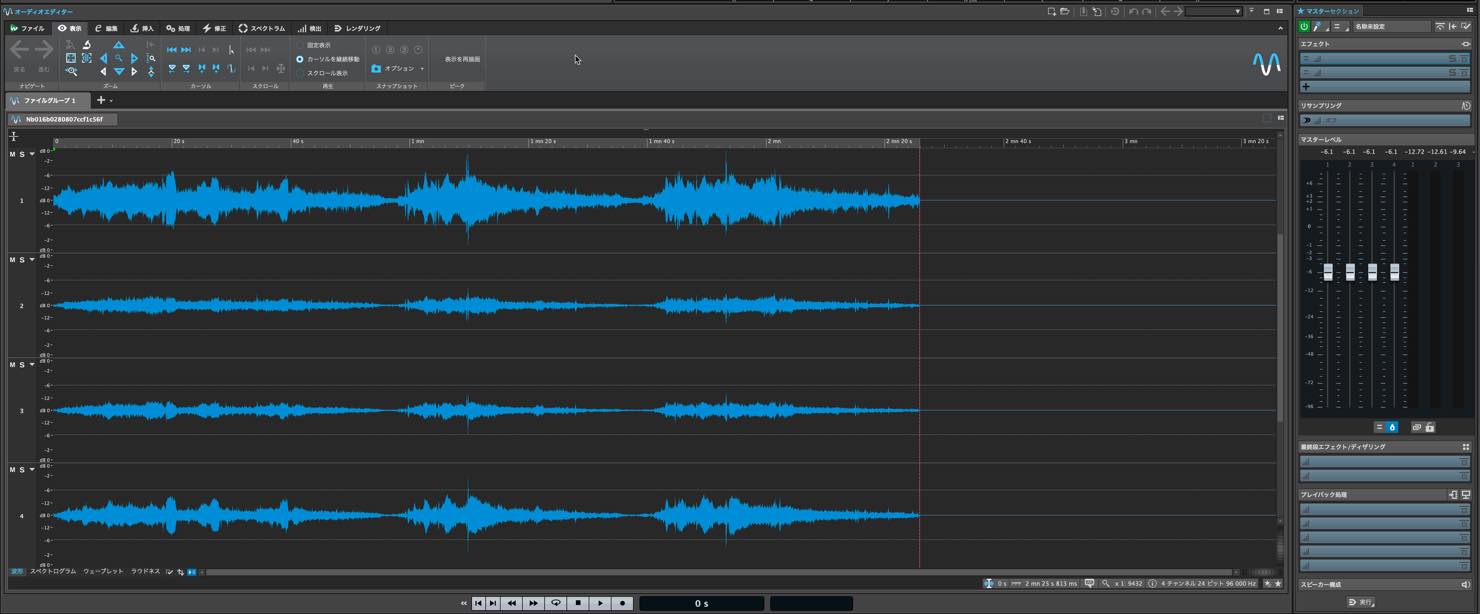
Task: Open channel 4 dropdown arrow
Action: coord(32,469)
